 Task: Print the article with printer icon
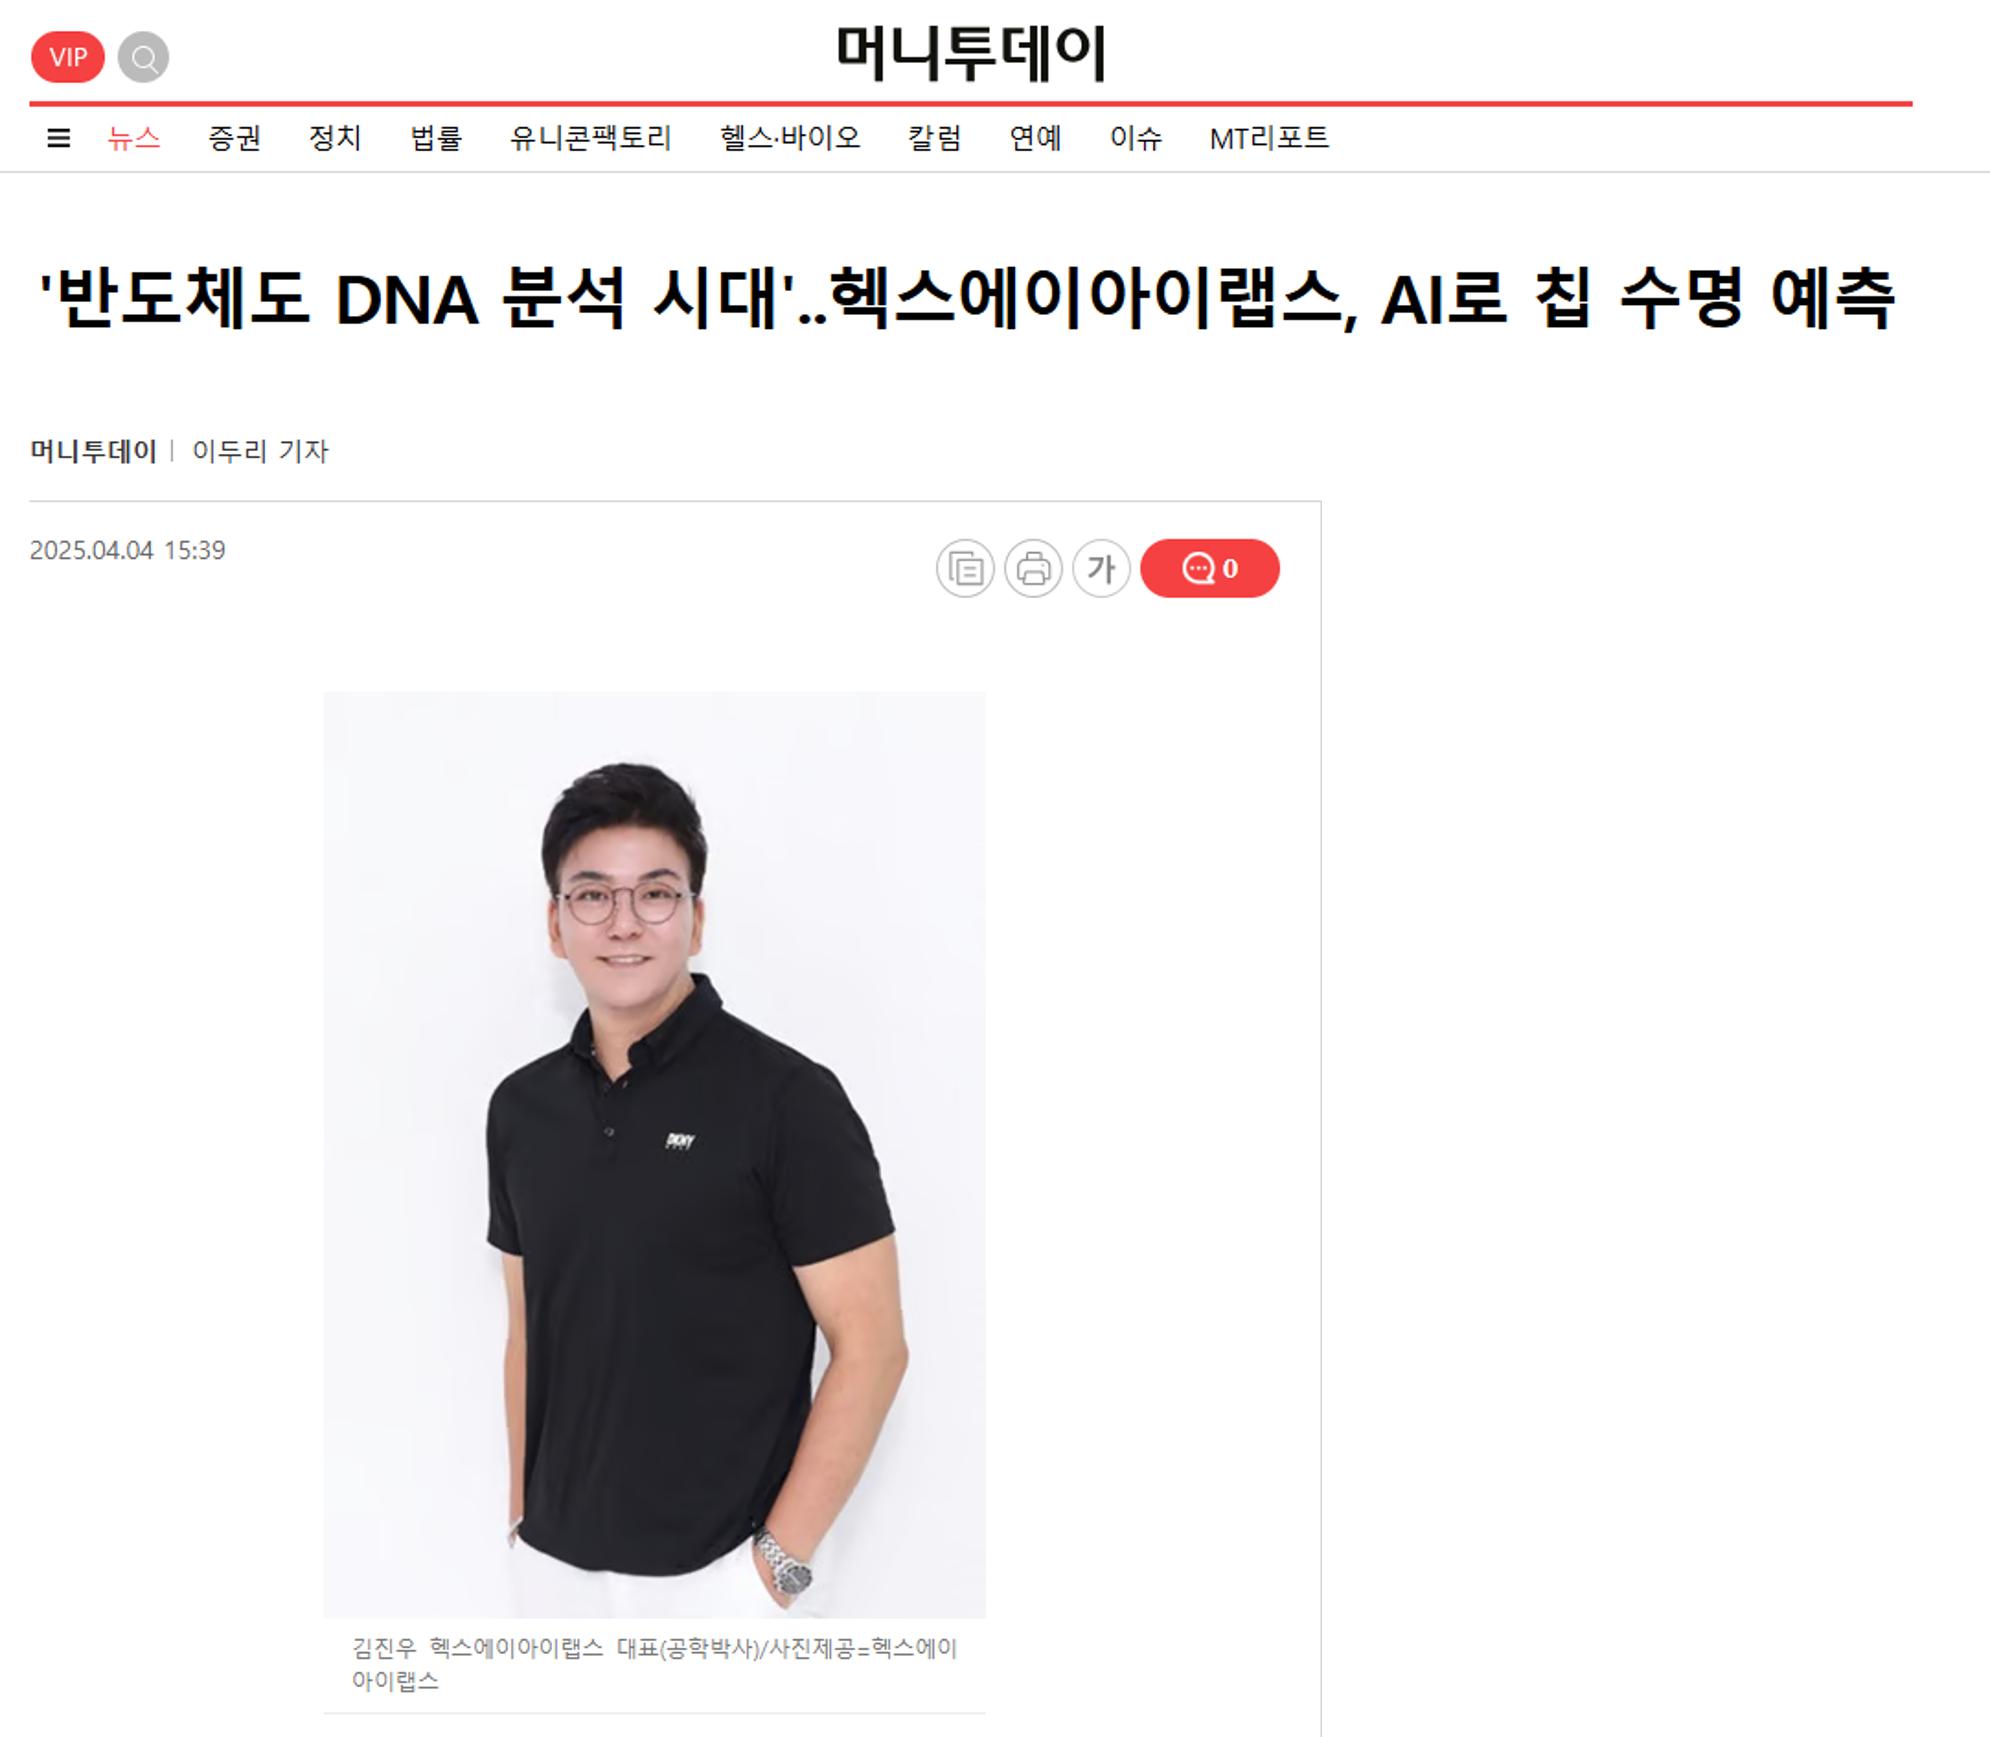point(1033,568)
